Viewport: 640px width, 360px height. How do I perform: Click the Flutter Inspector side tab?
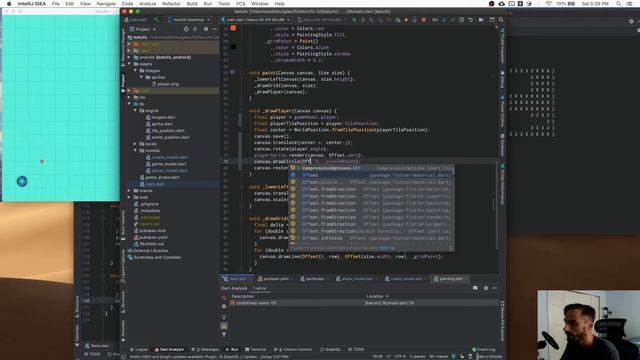pos(502,46)
